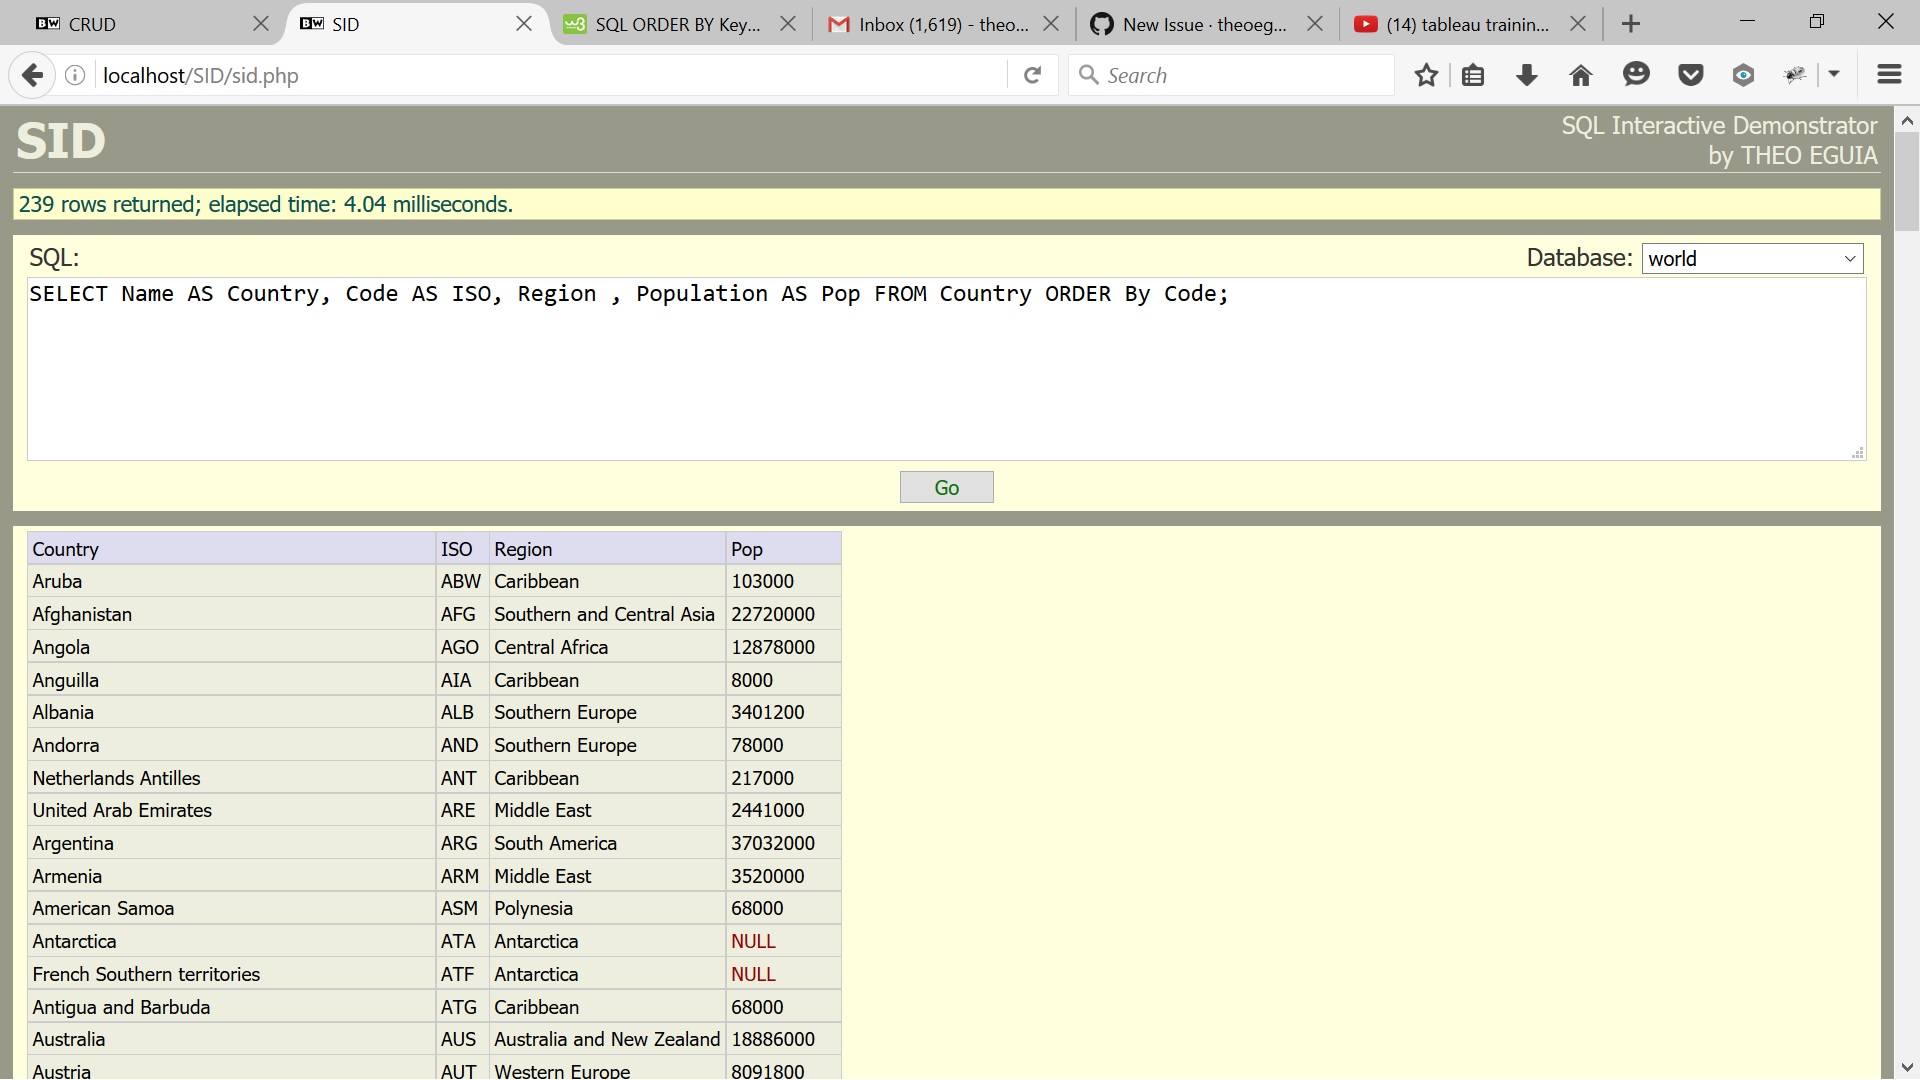Screen dimensions: 1920x1080
Task: Click the Firefox home button
Action: coord(1580,75)
